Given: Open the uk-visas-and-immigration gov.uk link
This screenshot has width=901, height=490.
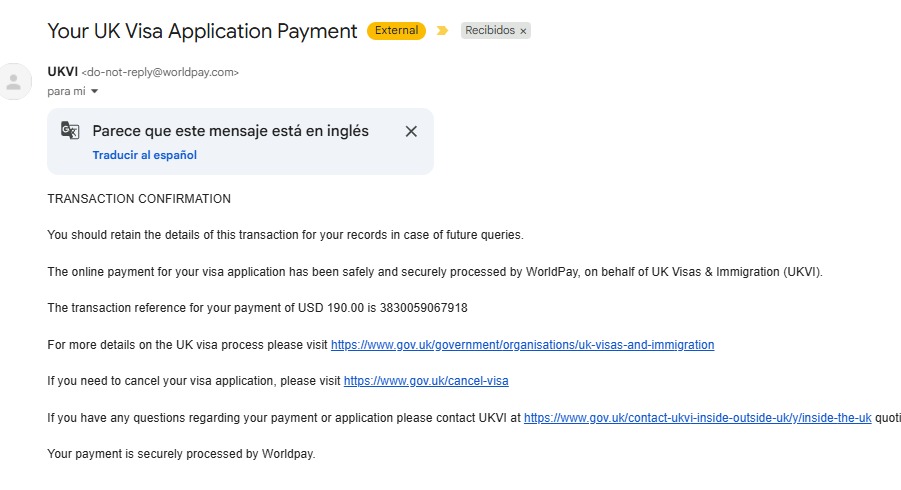Looking at the screenshot, I should 522,345.
